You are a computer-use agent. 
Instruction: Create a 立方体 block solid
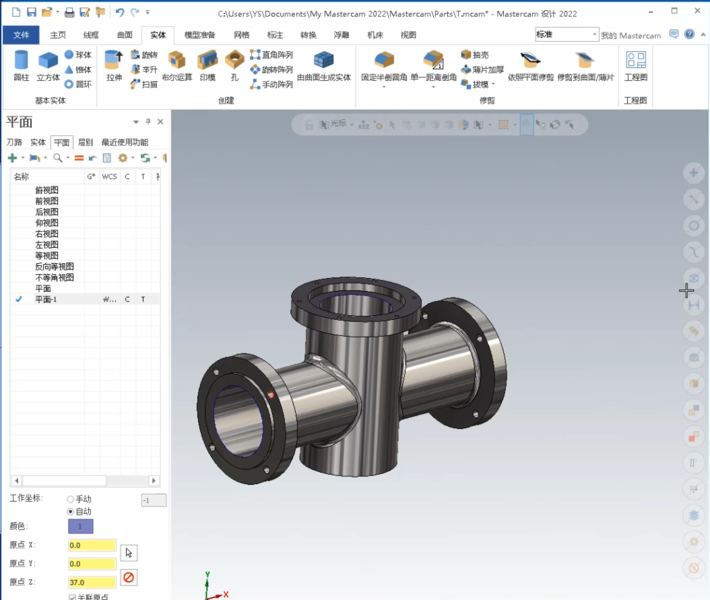(x=48, y=66)
